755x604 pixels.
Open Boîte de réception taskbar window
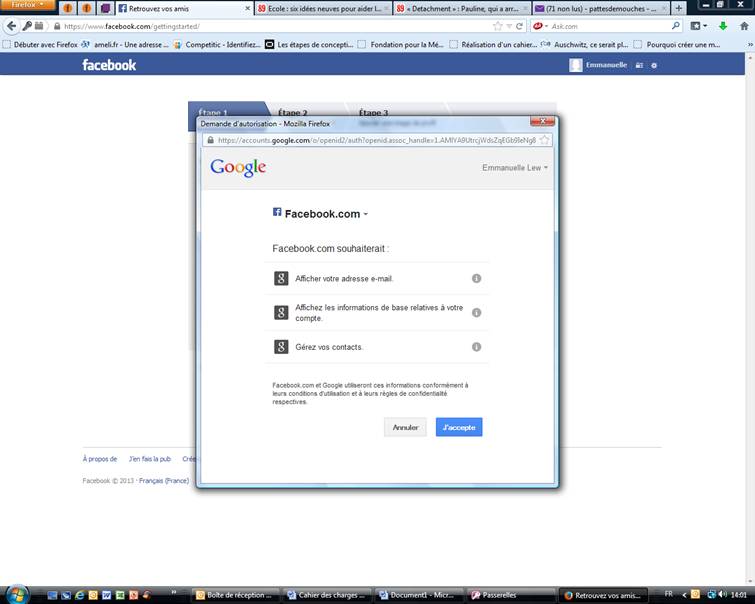click(236, 595)
